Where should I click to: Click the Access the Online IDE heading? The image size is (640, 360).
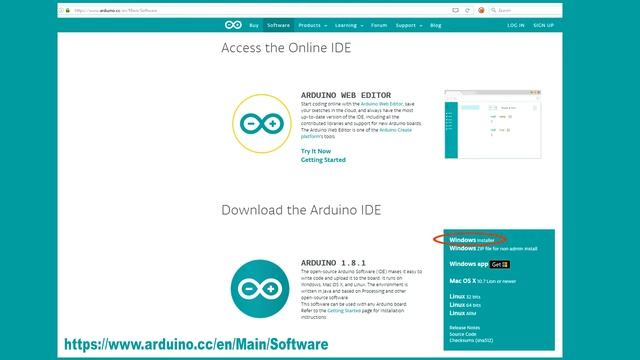286,48
